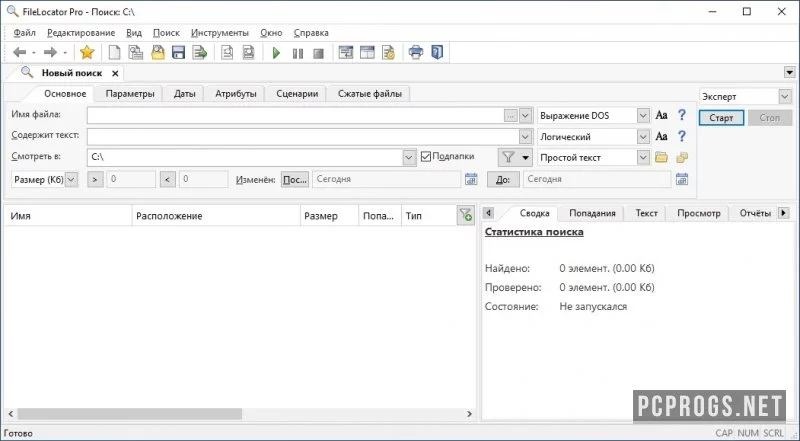Image resolution: width=800 pixels, height=441 pixels.
Task: Click the Старт button
Action: (721, 118)
